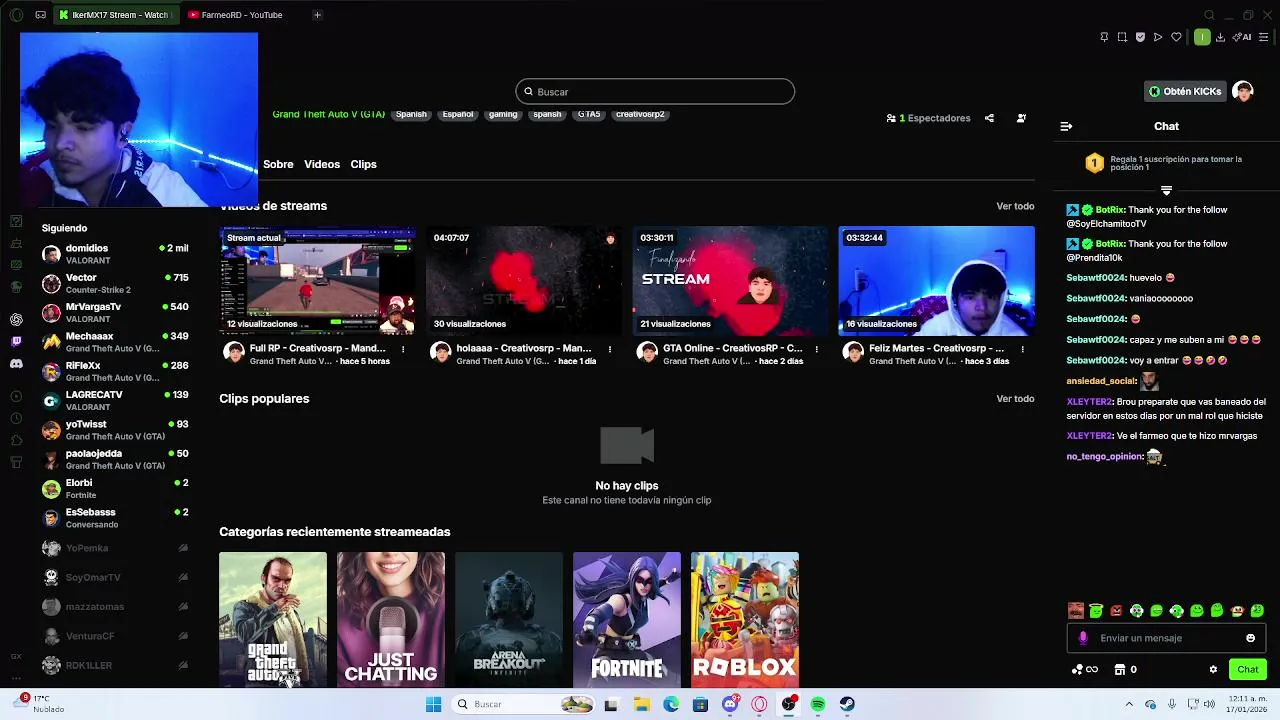1280x720 pixels.
Task: Open Twitch from the browser sidebar
Action: coord(16,342)
